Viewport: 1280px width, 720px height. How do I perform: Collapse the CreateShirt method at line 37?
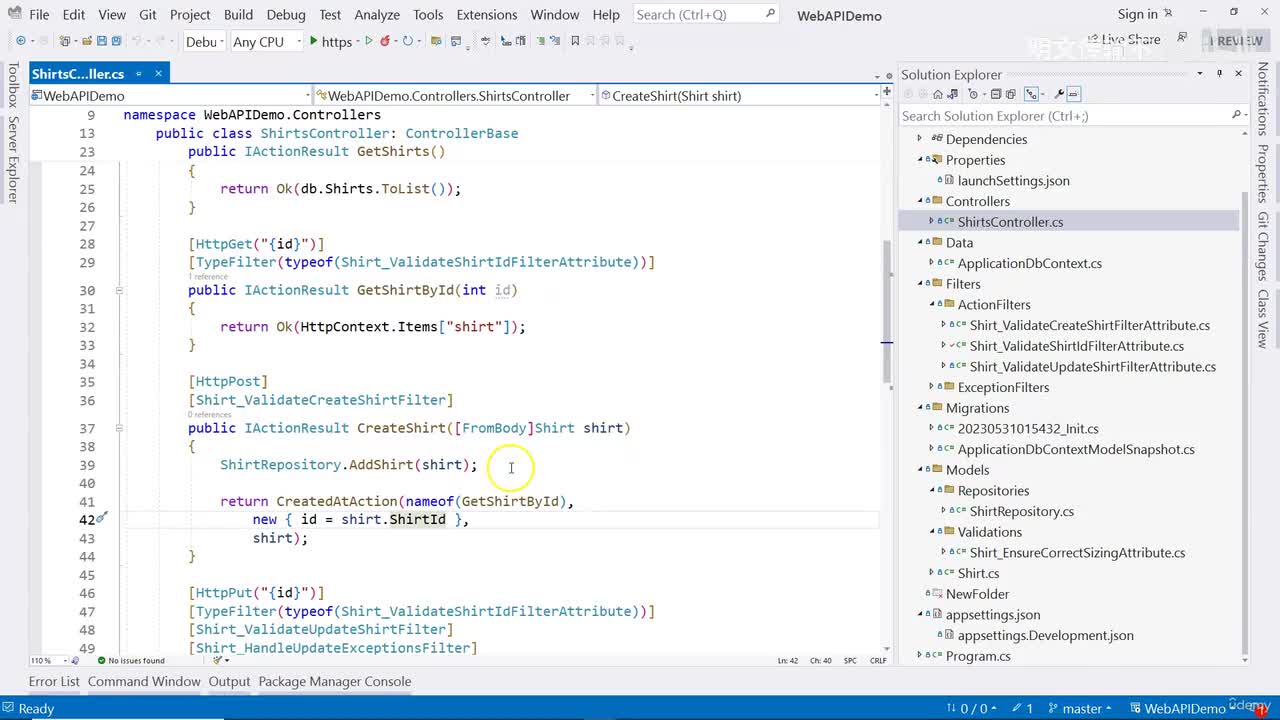click(x=119, y=427)
